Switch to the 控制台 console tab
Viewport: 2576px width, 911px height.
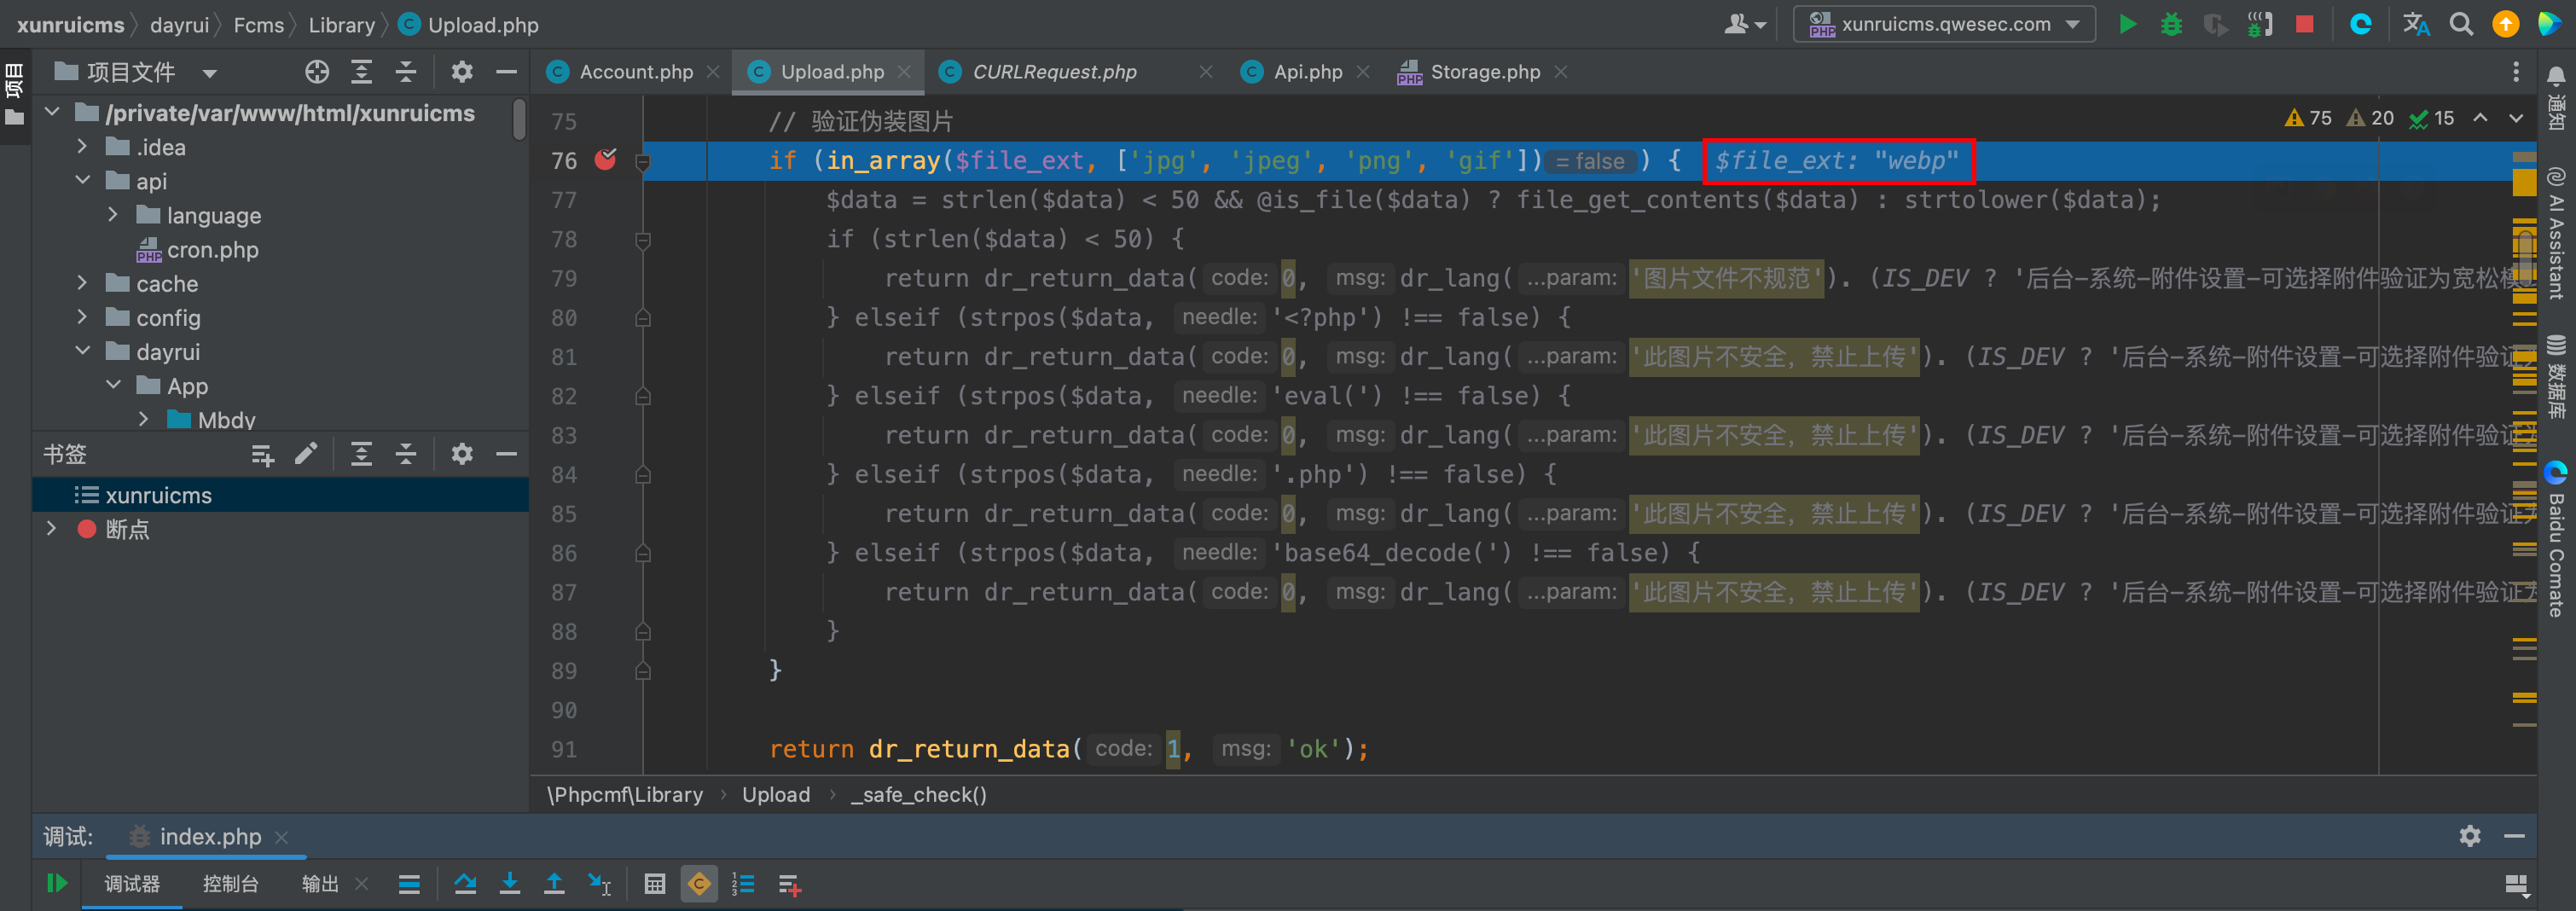pyautogui.click(x=230, y=884)
